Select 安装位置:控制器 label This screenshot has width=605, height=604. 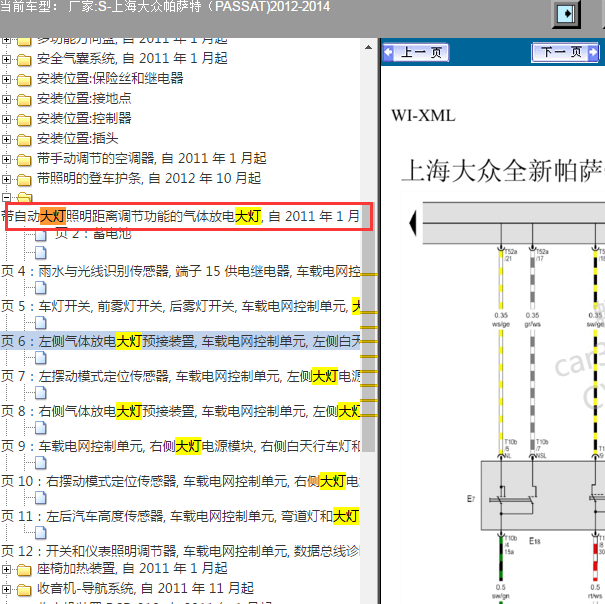tap(84, 119)
